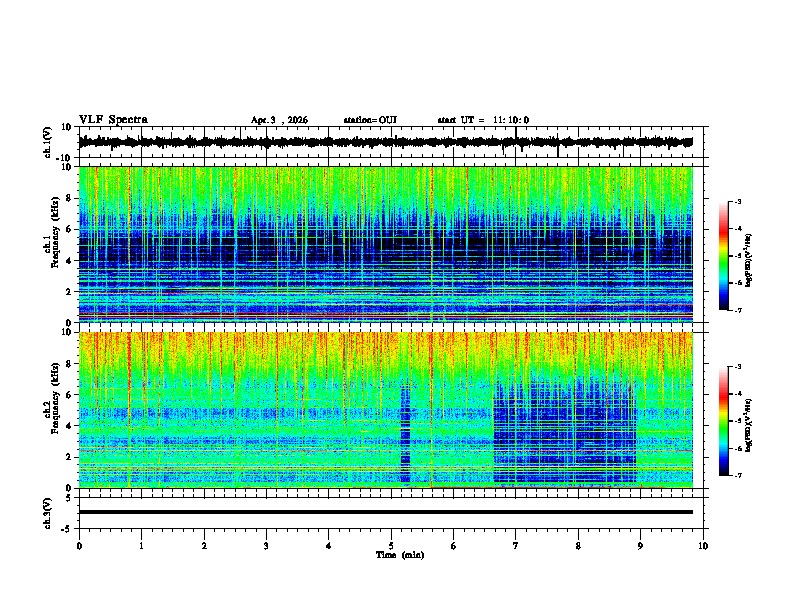792x612 pixels.
Task: Click the ch.1 color bar log(PSD) unit label
Action: coord(749,260)
